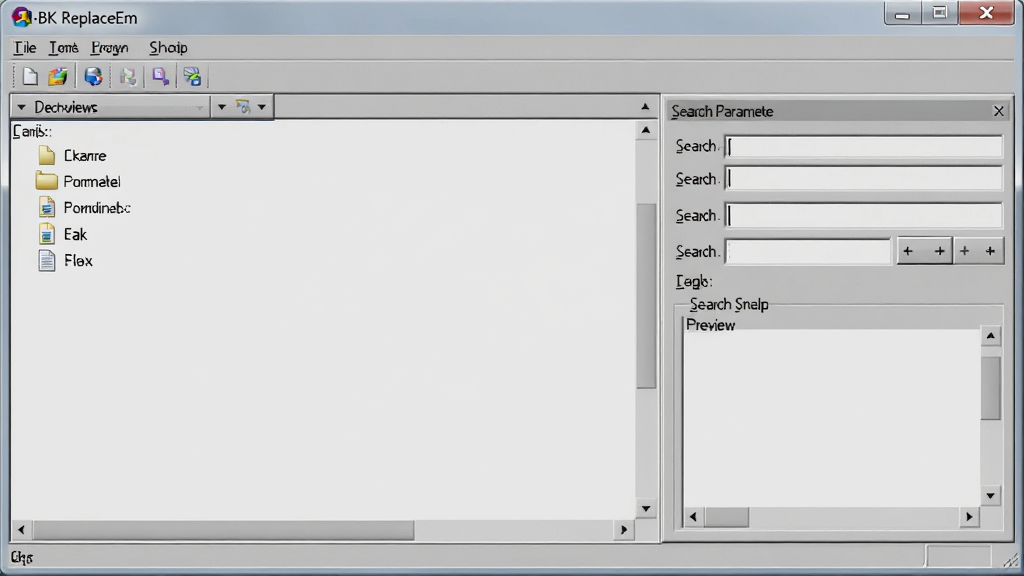The height and width of the screenshot is (576, 1024).
Task: Click the colorful open folder toolbar icon
Action: [58, 76]
